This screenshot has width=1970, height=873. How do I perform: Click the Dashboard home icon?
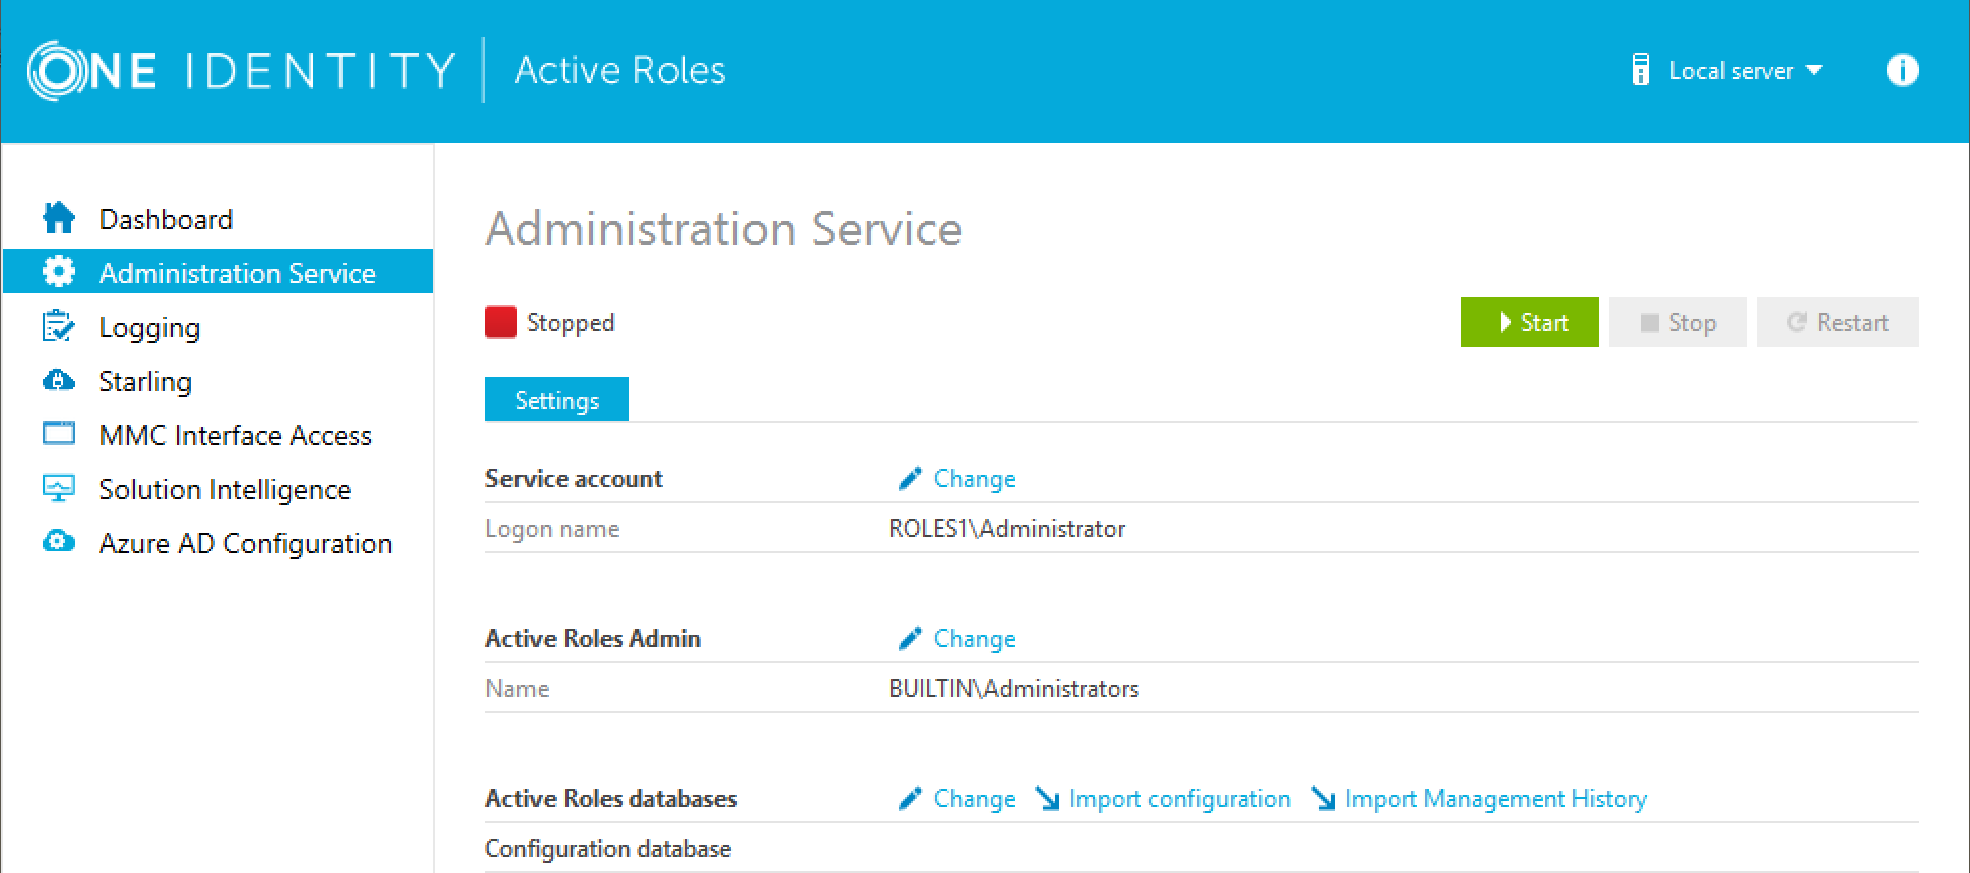[x=59, y=217]
